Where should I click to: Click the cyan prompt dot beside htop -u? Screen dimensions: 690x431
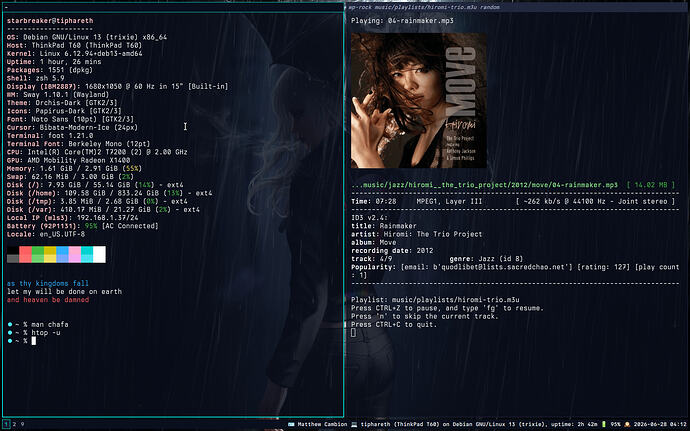tap(10, 333)
